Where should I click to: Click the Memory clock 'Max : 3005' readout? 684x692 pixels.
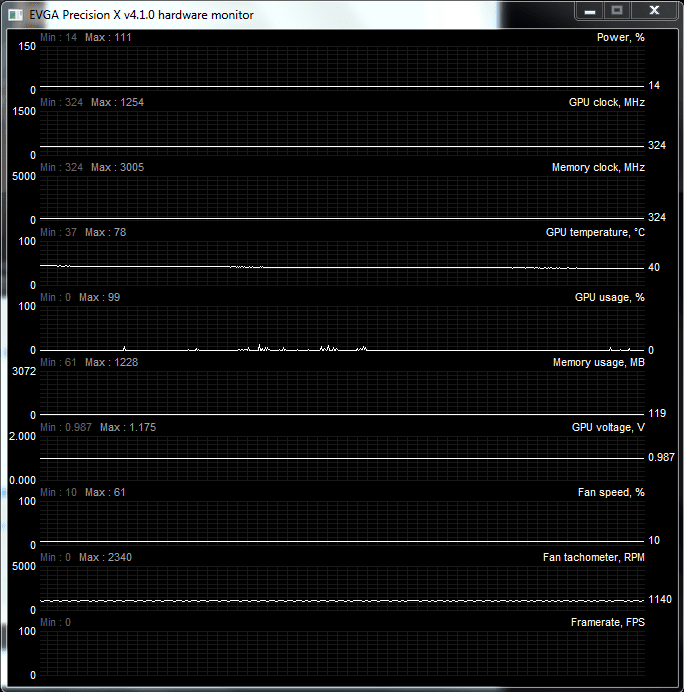click(117, 167)
